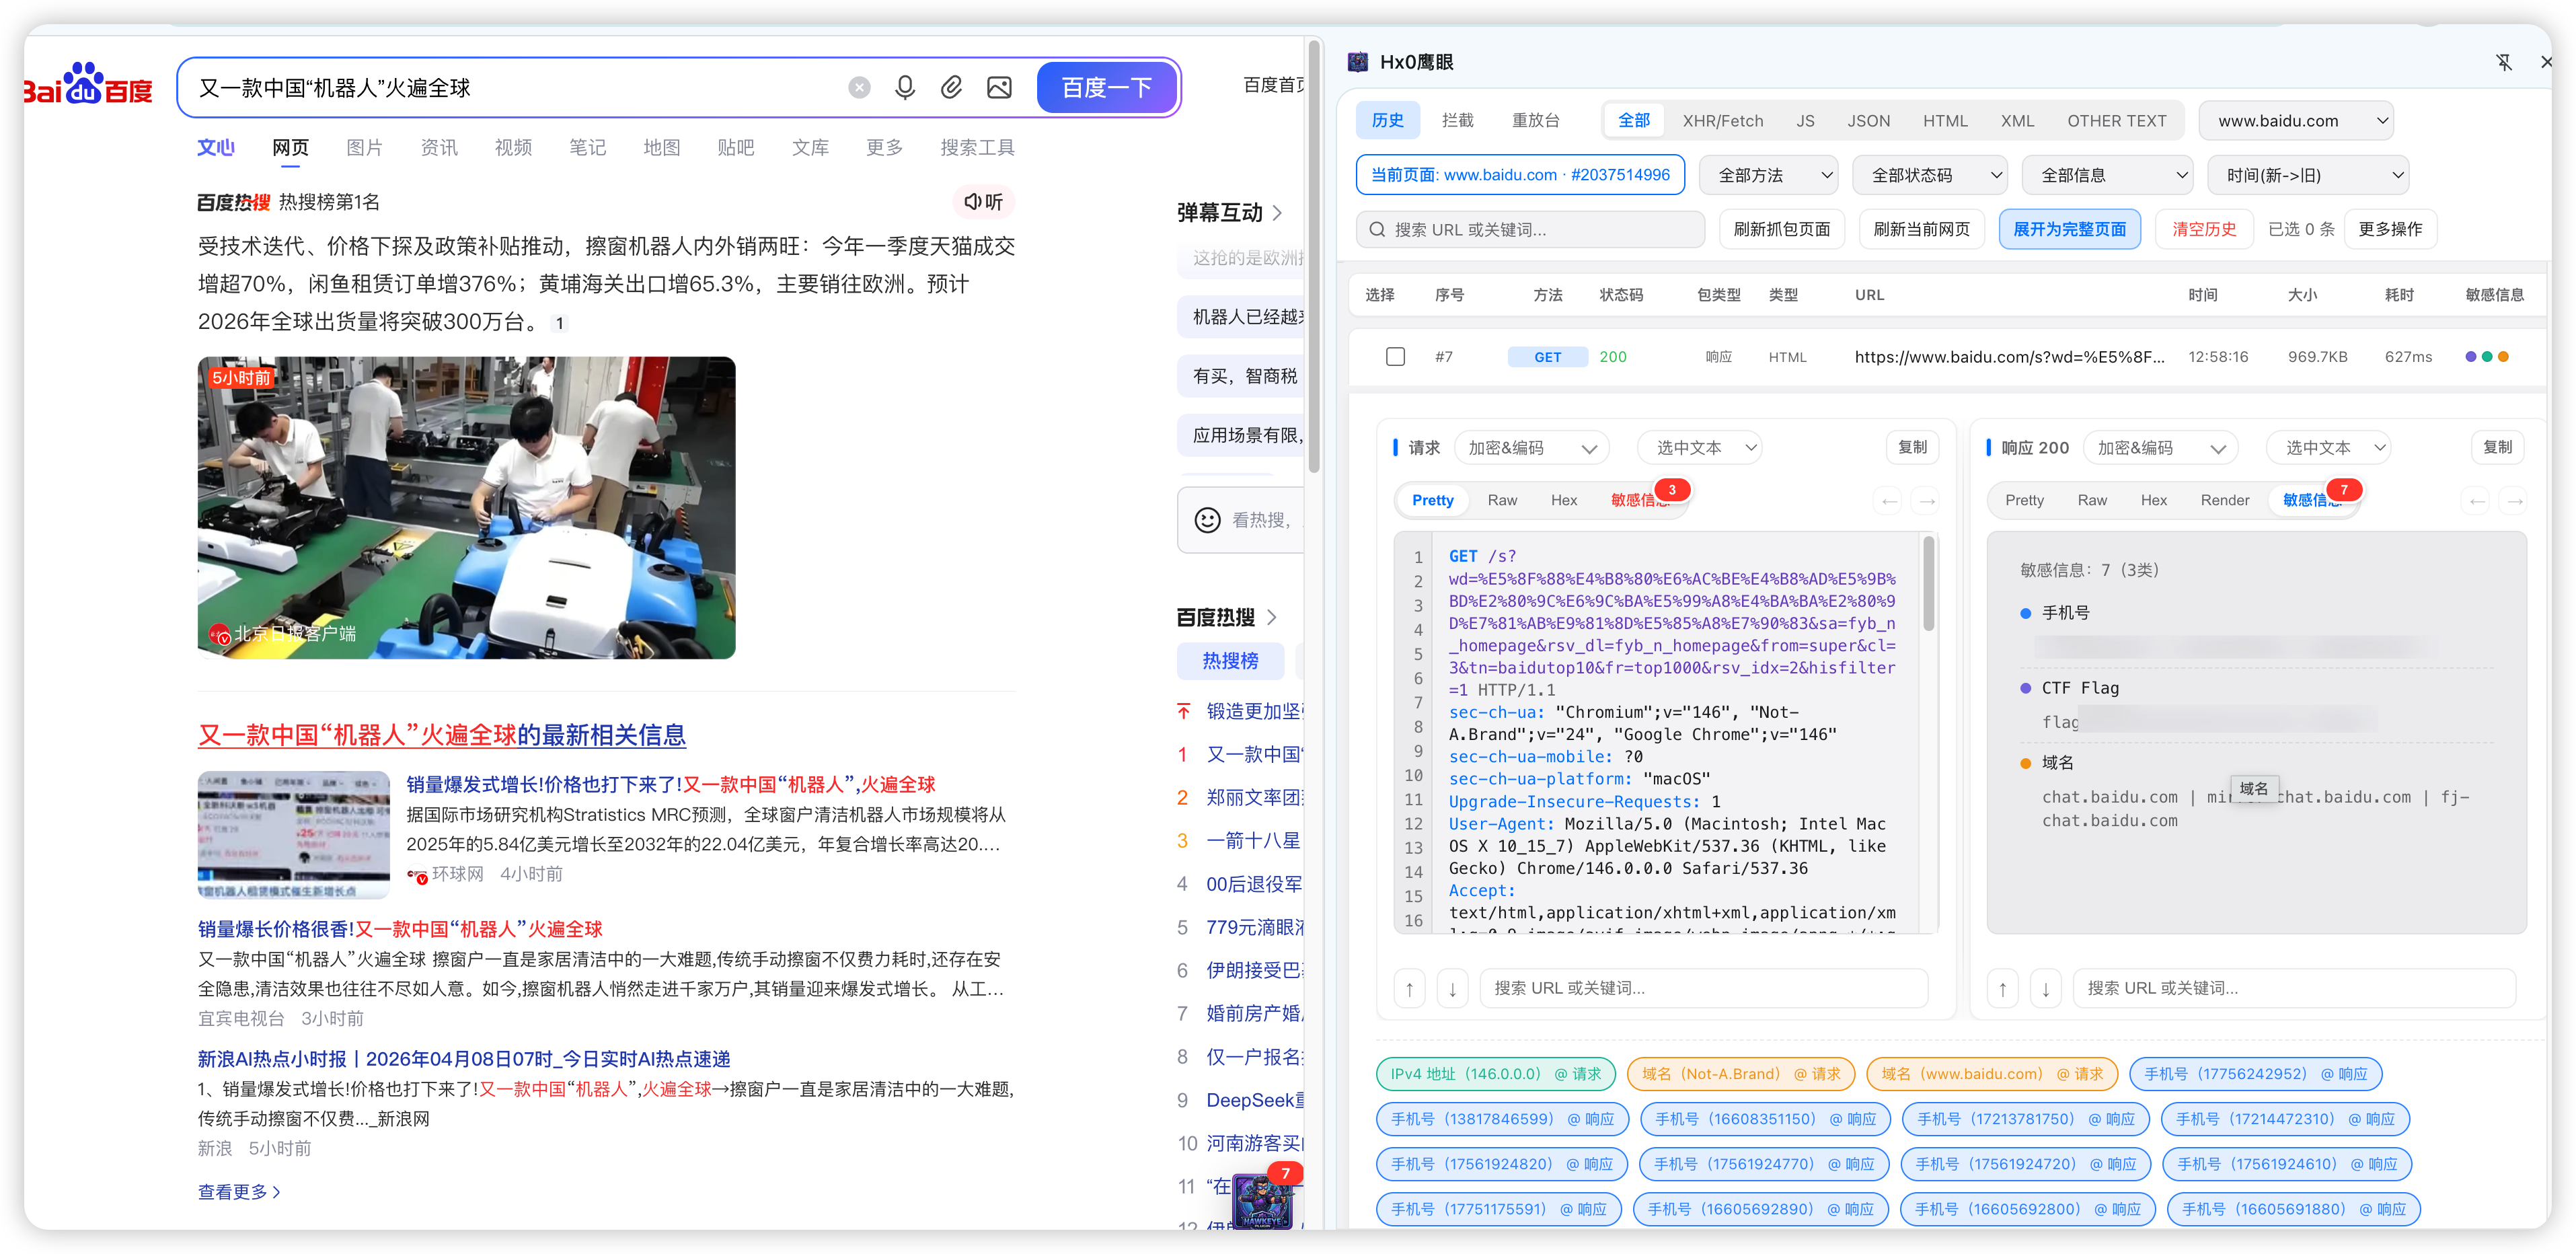Filter by XHR/Fetch type
The height and width of the screenshot is (1254, 2576).
(1722, 121)
